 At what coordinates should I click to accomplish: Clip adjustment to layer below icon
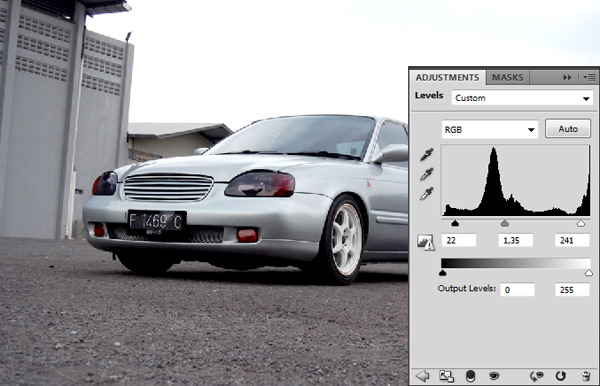click(470, 376)
